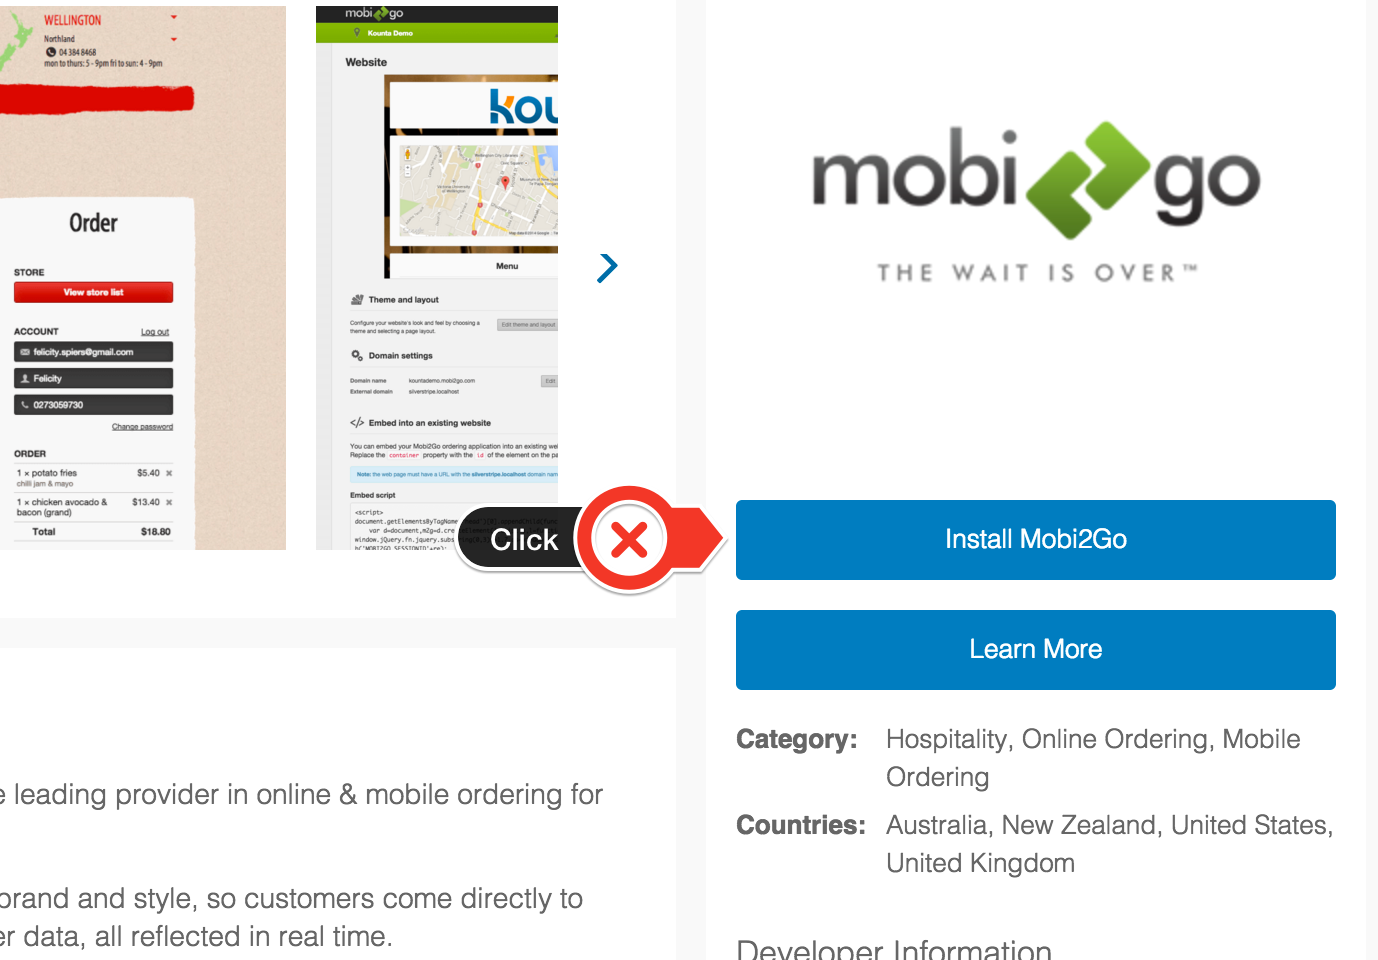Click the Learn More button
1378x960 pixels.
[x=1036, y=650]
